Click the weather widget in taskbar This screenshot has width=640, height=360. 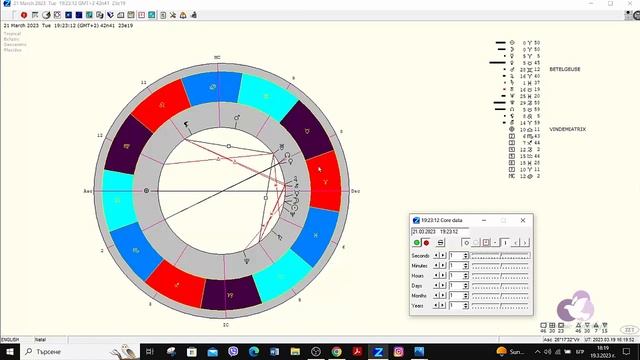[510, 351]
